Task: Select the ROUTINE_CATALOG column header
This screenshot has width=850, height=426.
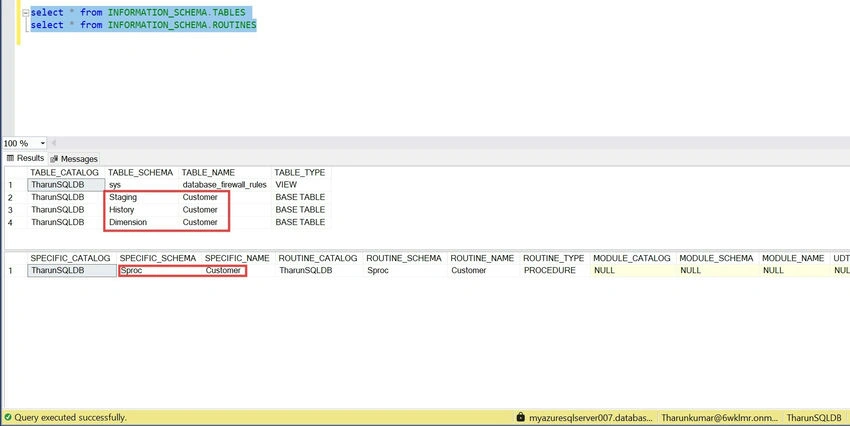Action: coord(318,258)
